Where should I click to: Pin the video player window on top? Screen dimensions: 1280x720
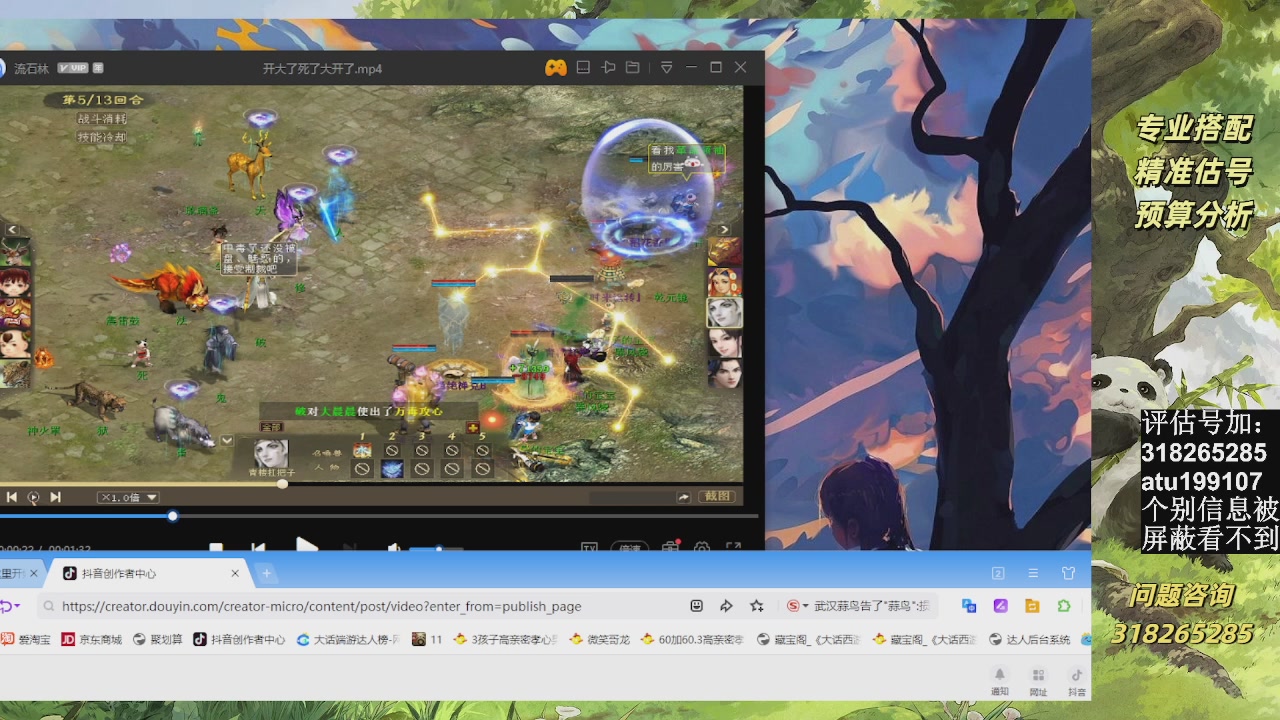[x=608, y=67]
